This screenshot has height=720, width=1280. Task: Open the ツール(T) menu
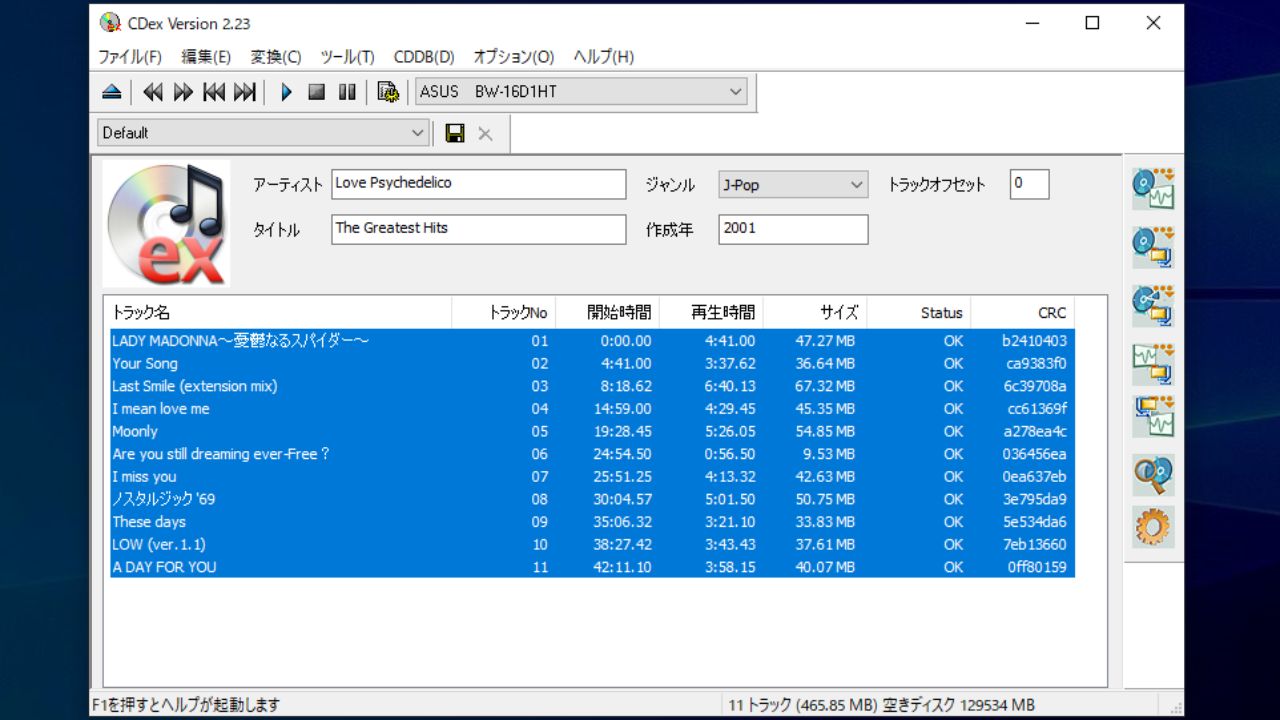click(347, 57)
